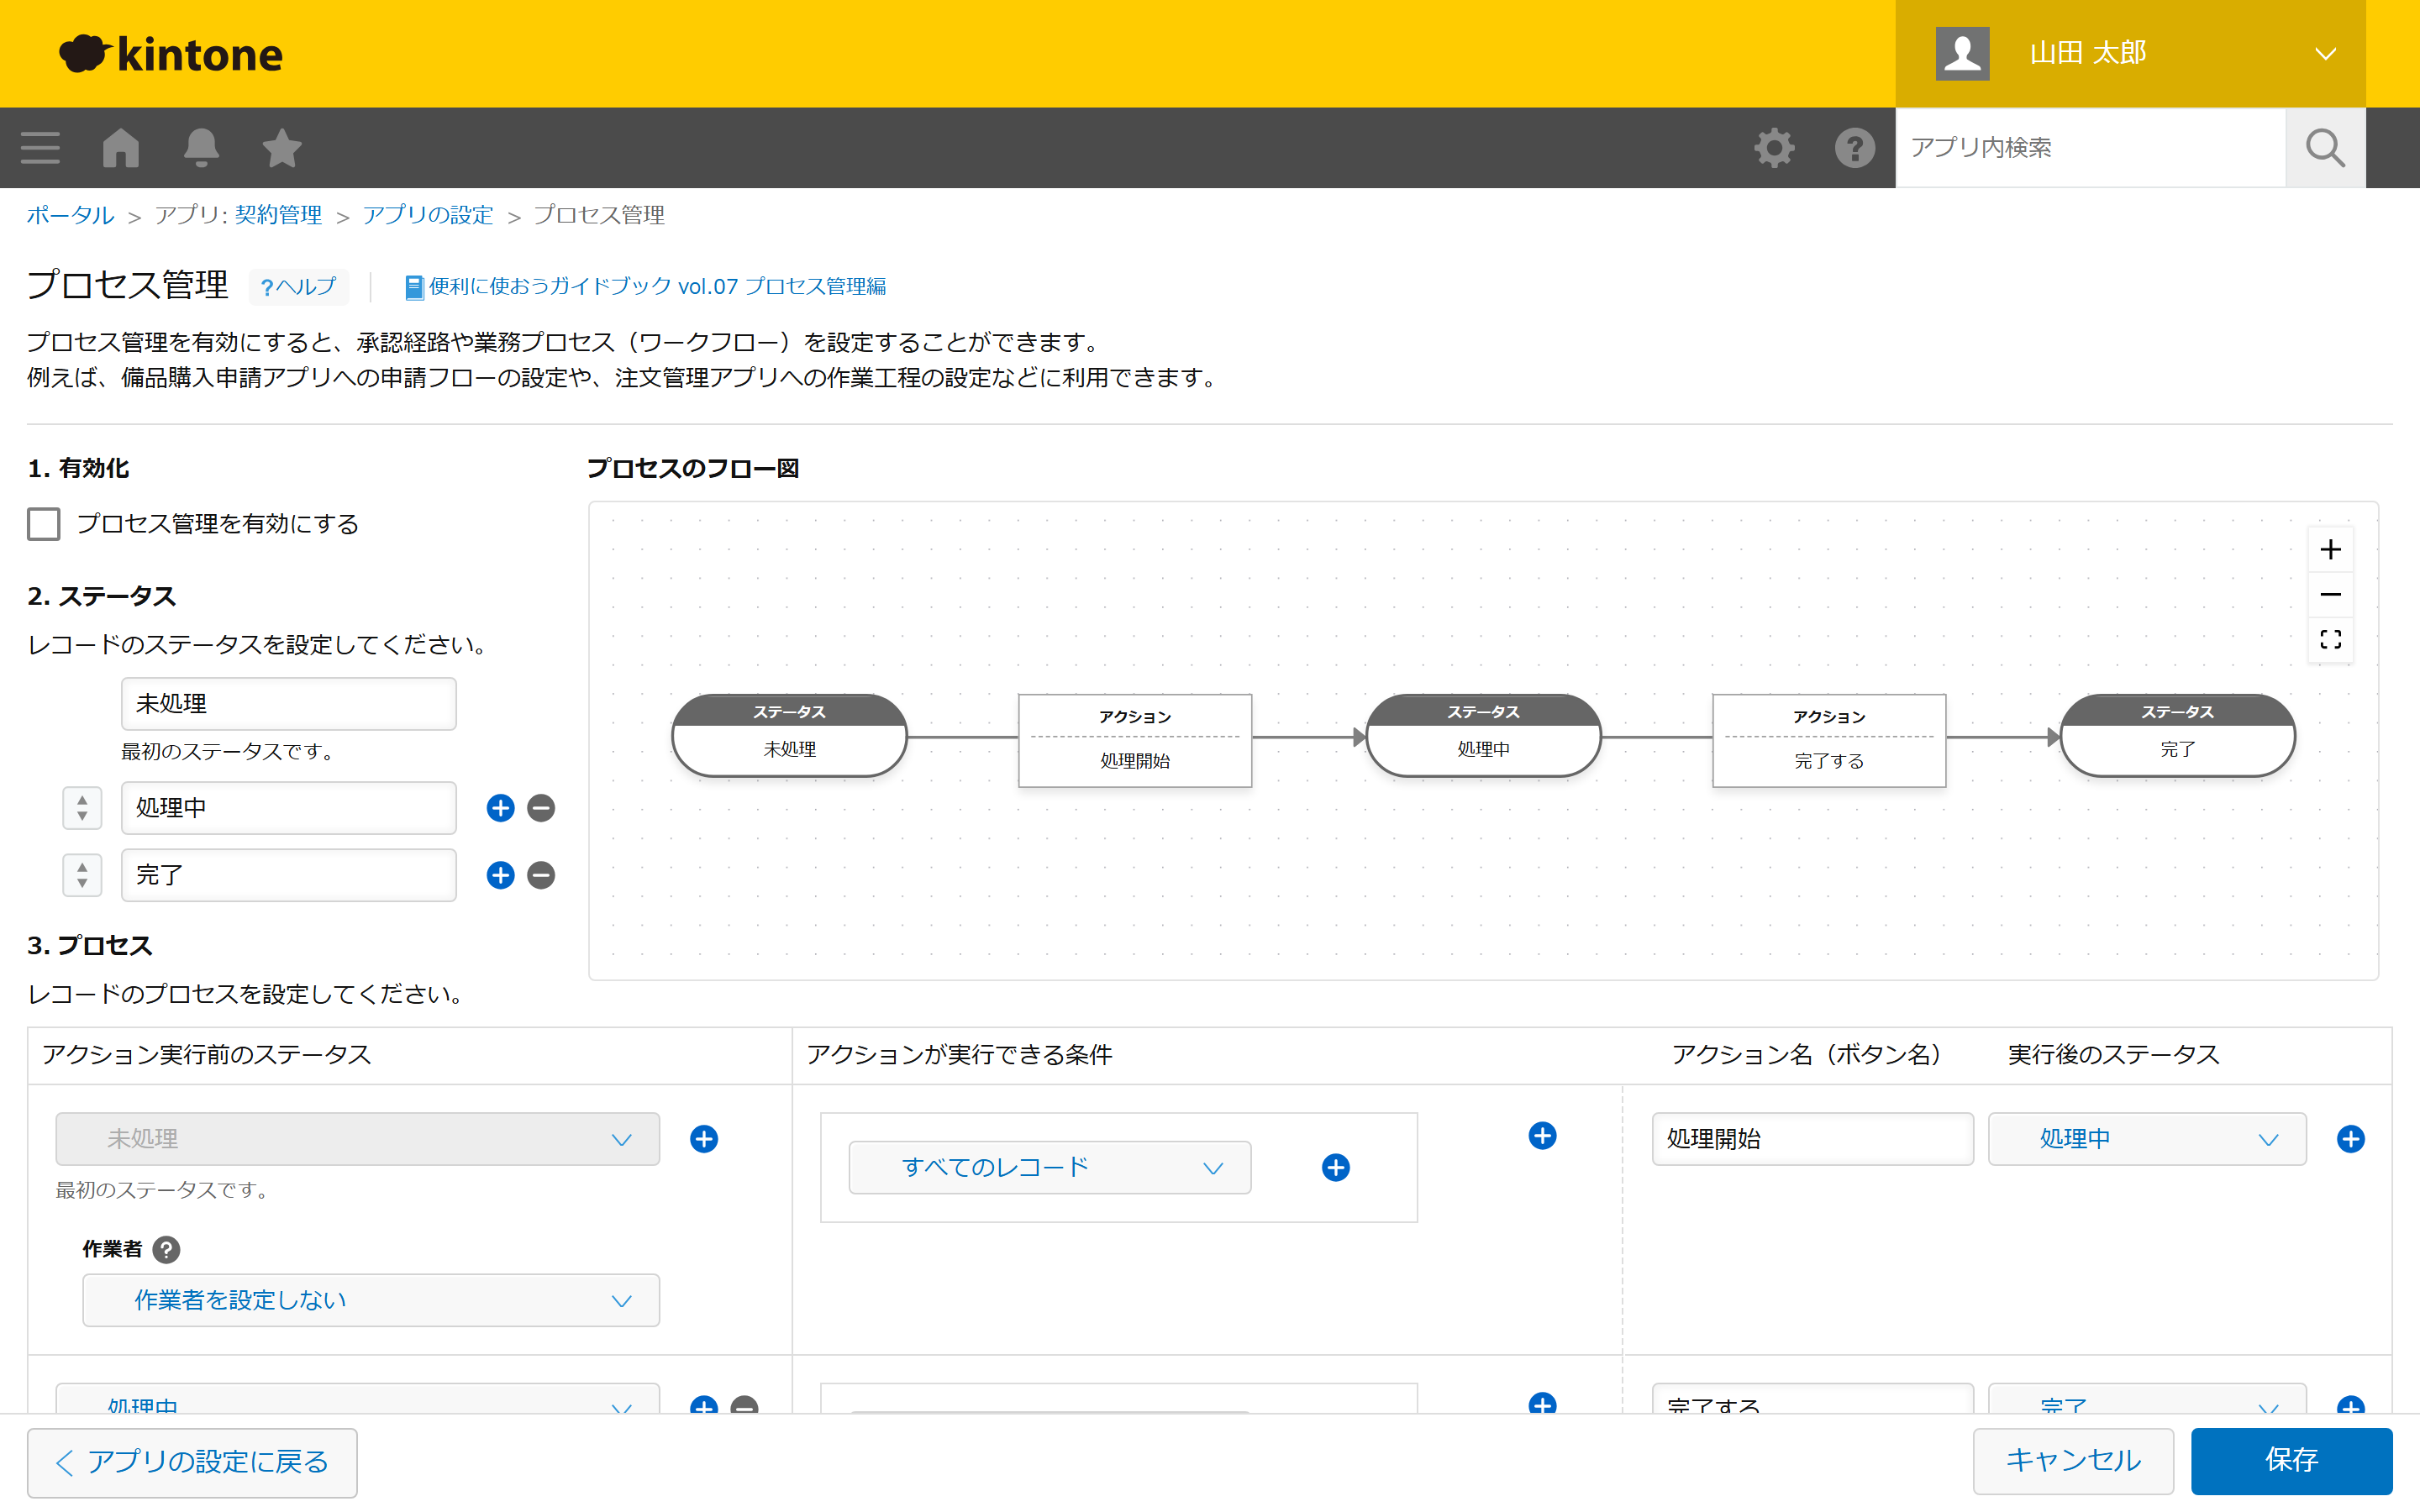
Task: Fit flow diagram to full view
Action: point(2330,640)
